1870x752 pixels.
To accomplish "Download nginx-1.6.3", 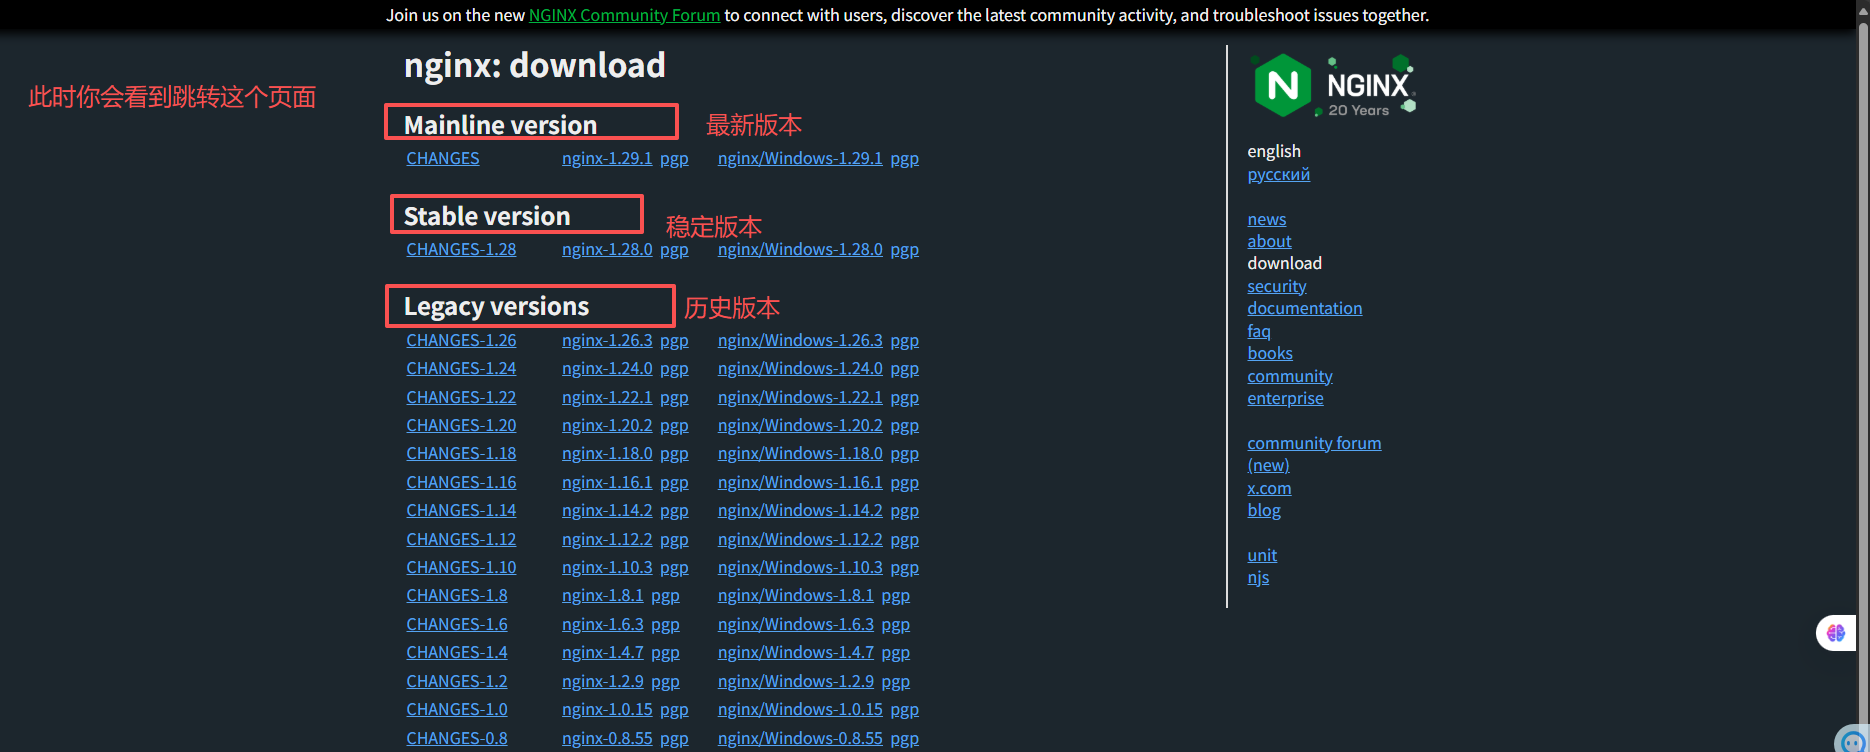I will pos(603,624).
